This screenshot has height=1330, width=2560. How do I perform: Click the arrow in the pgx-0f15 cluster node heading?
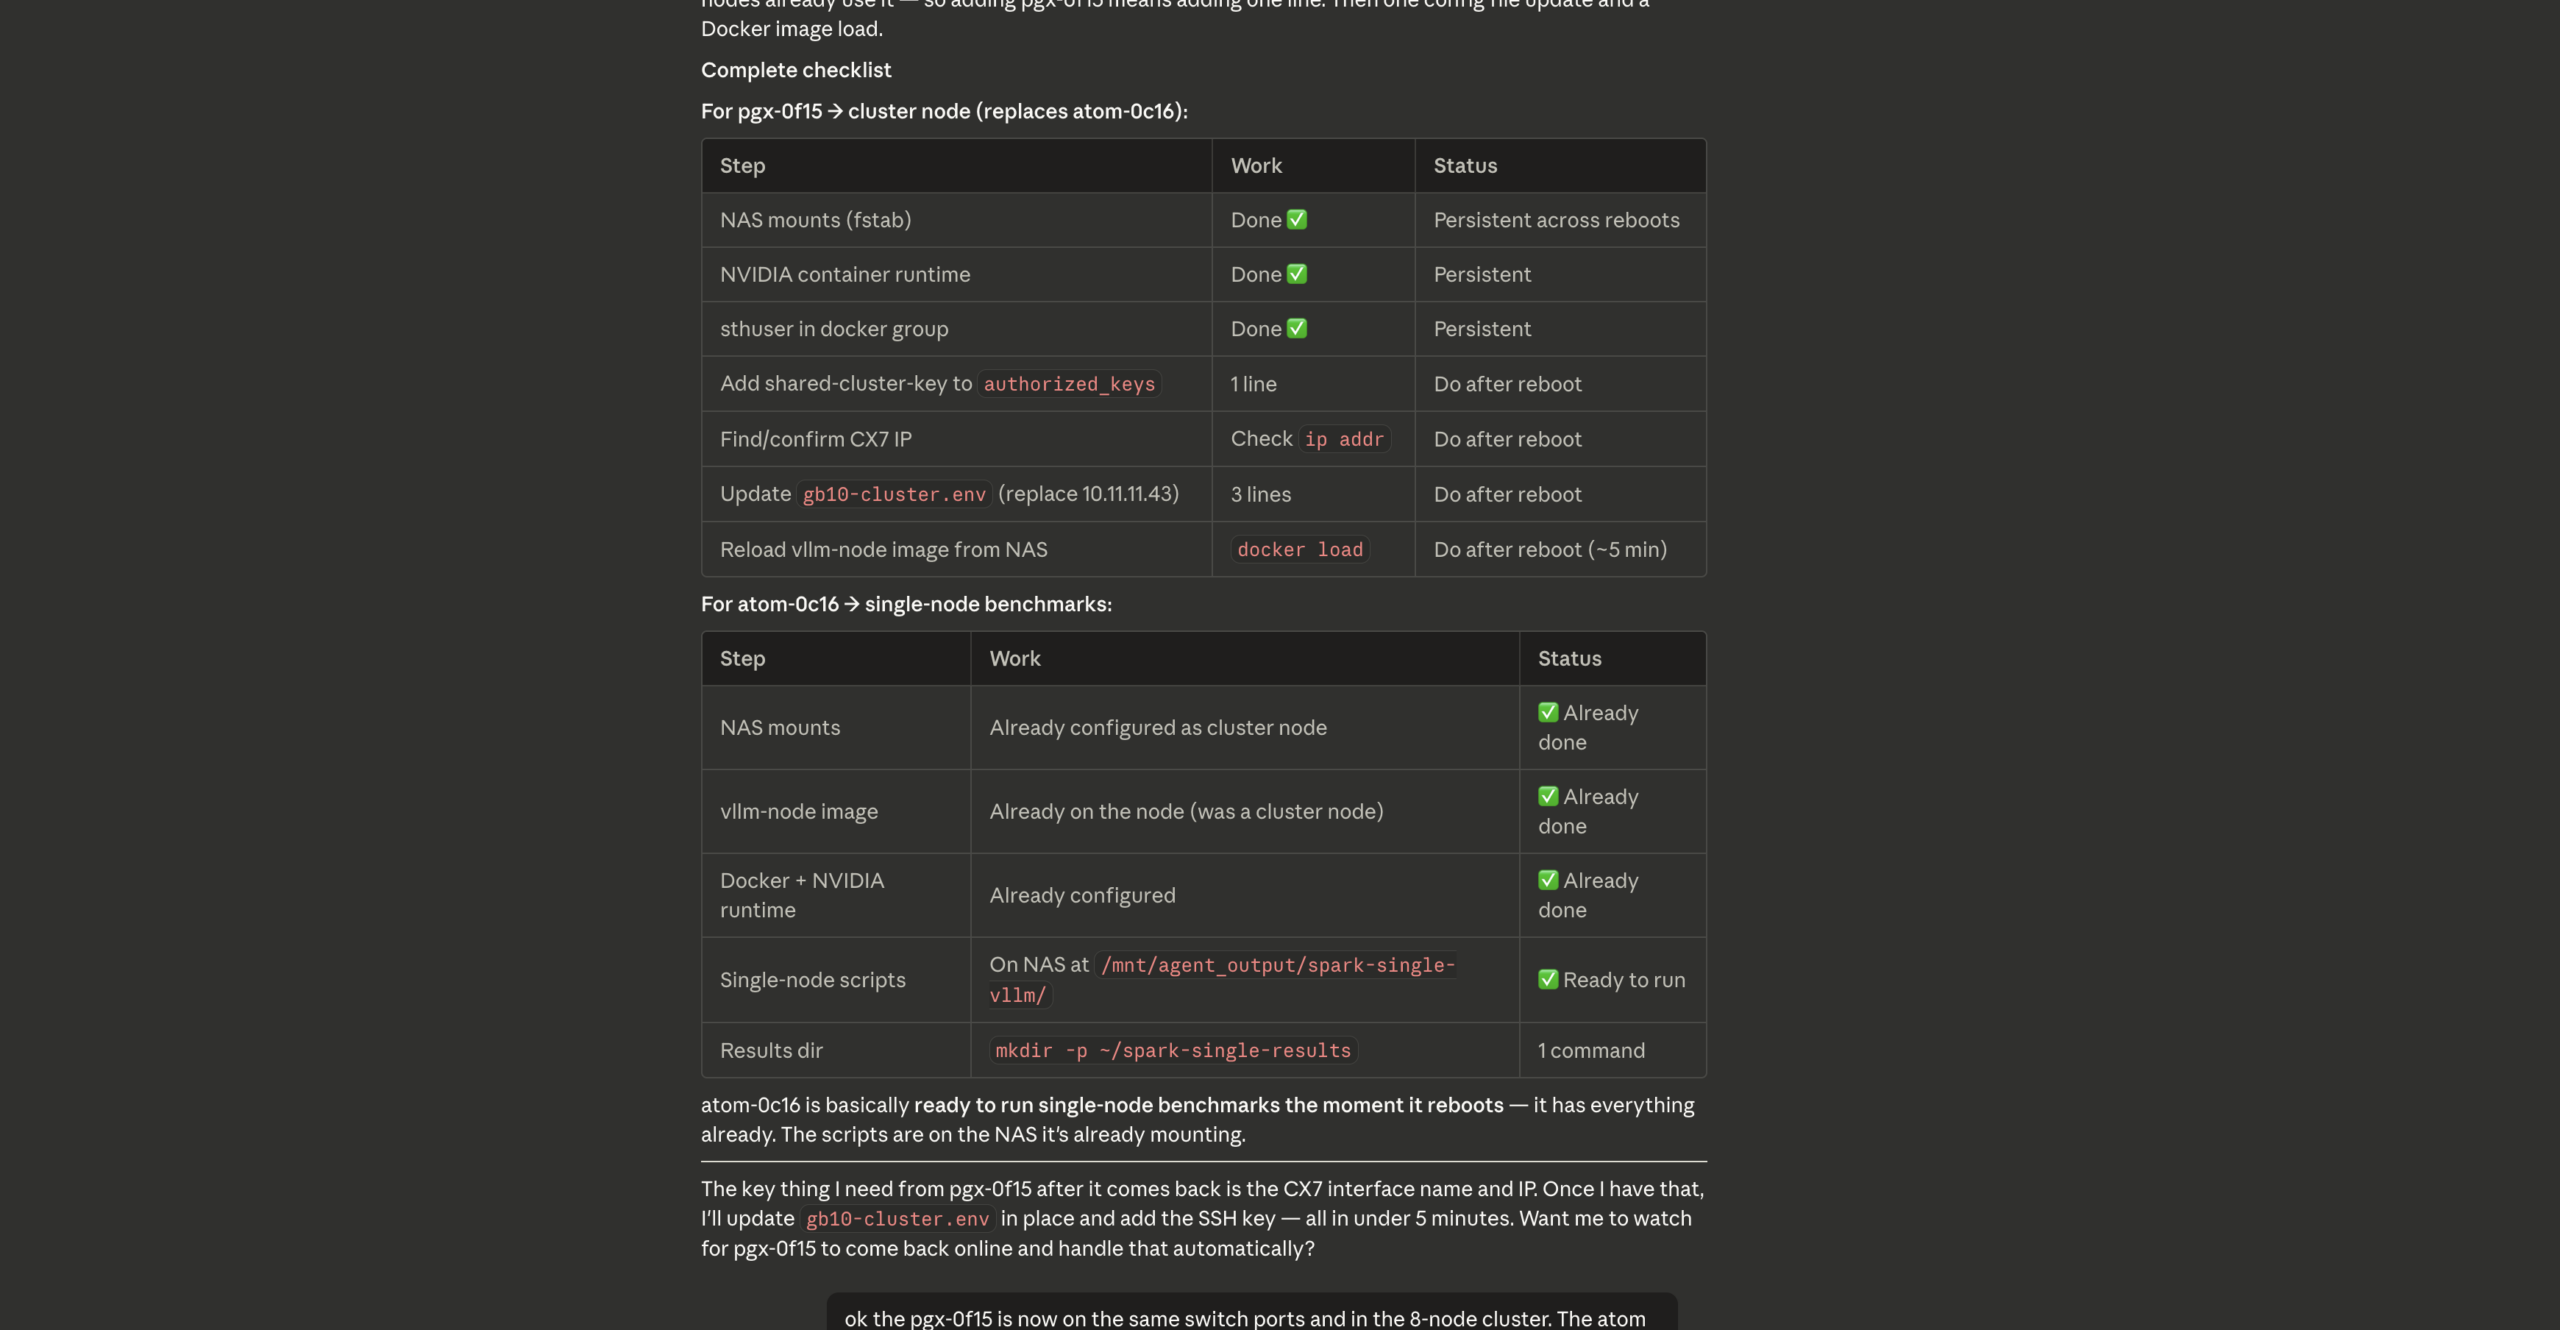tap(835, 111)
